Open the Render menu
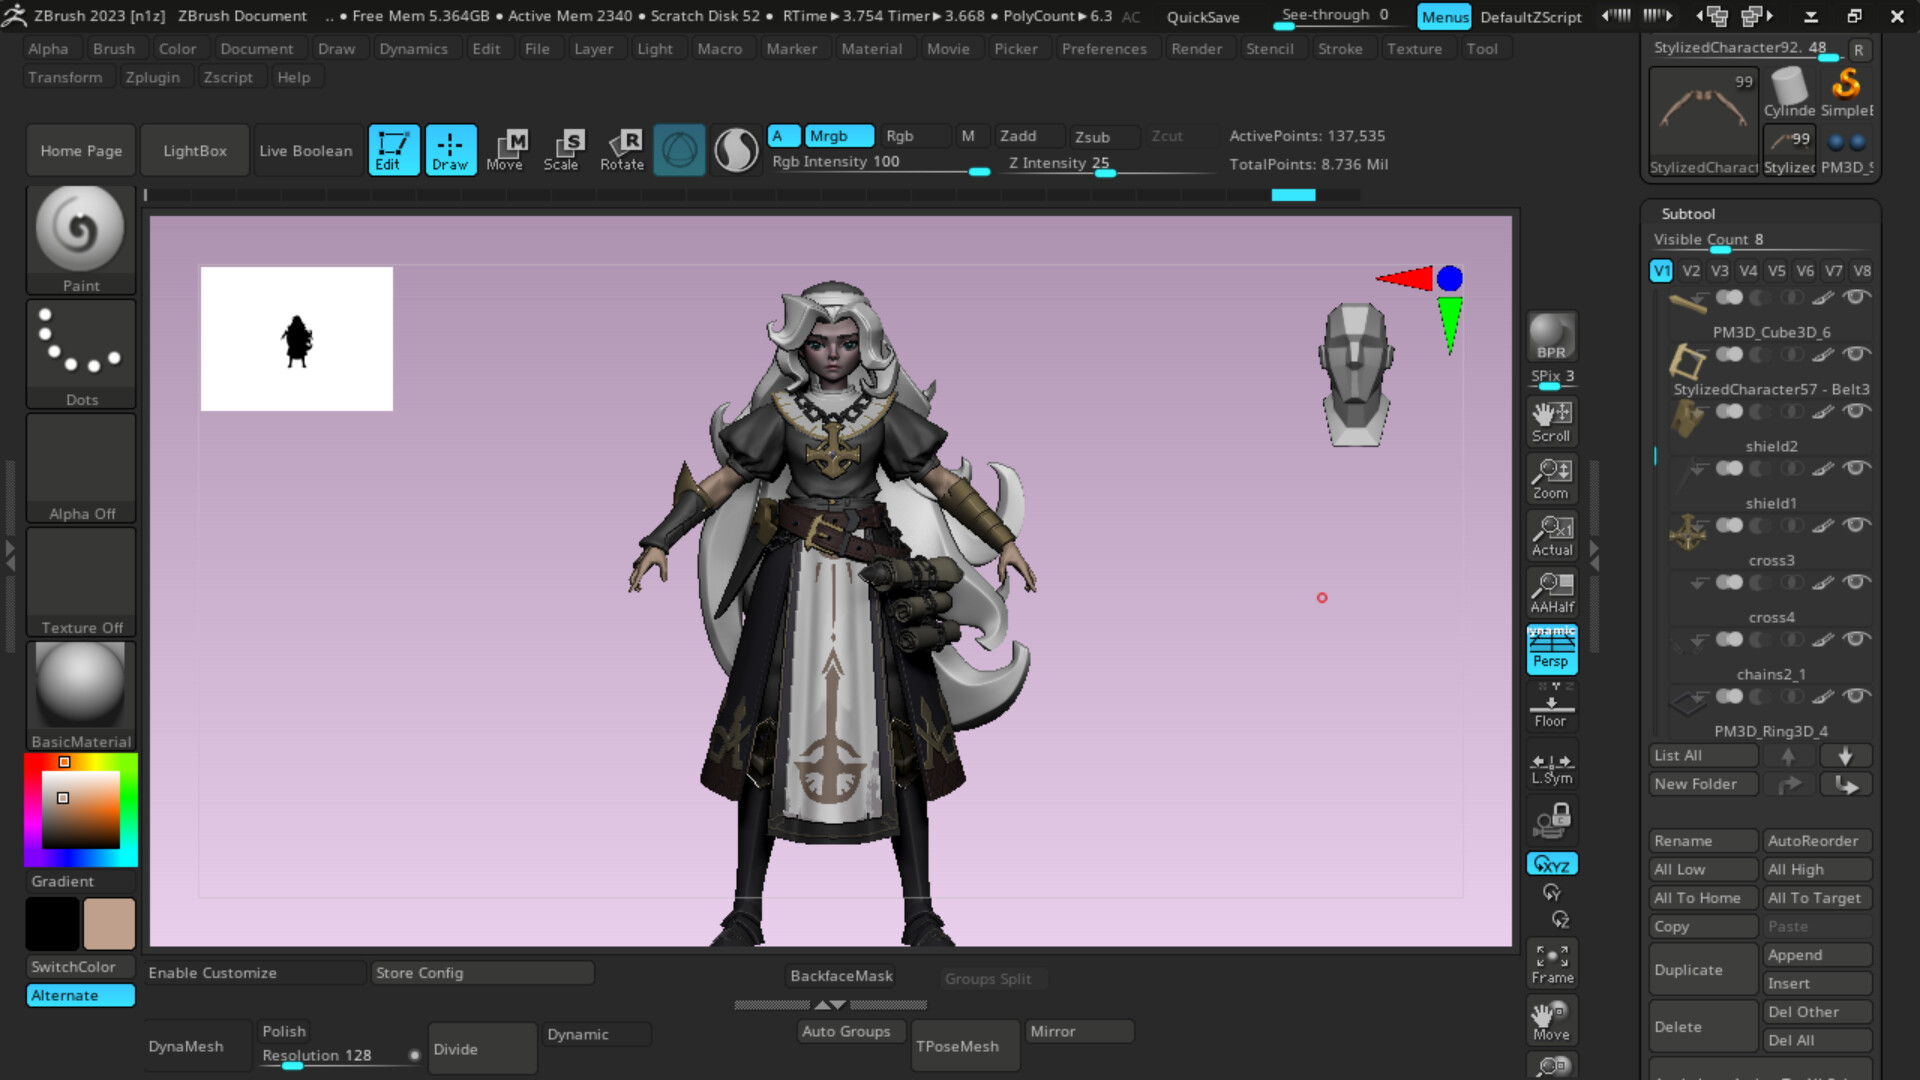This screenshot has width=1920, height=1080. pyautogui.click(x=1197, y=48)
